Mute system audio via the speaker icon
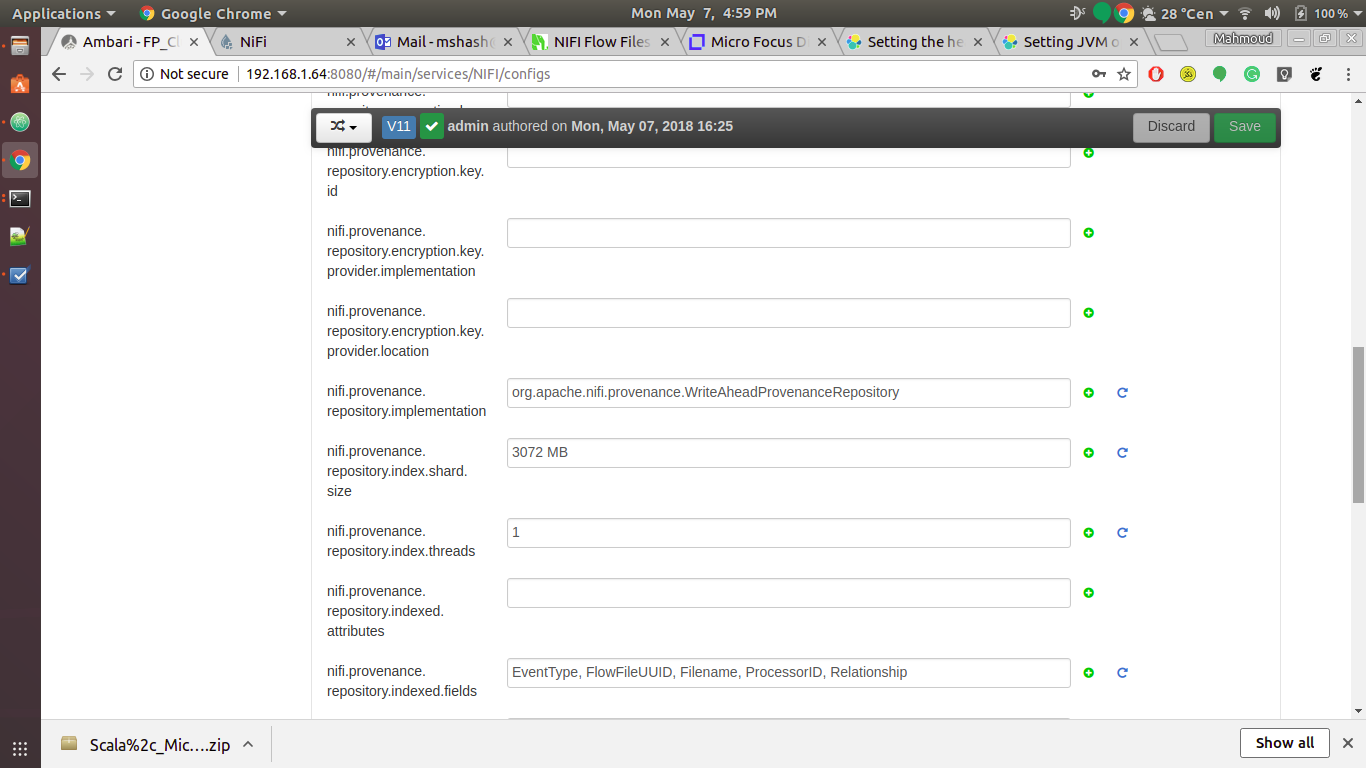Viewport: 1366px width, 768px height. pos(1271,13)
